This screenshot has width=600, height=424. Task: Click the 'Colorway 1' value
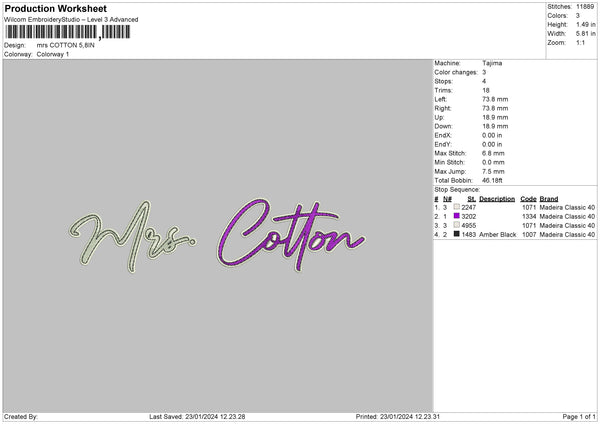tap(53, 54)
